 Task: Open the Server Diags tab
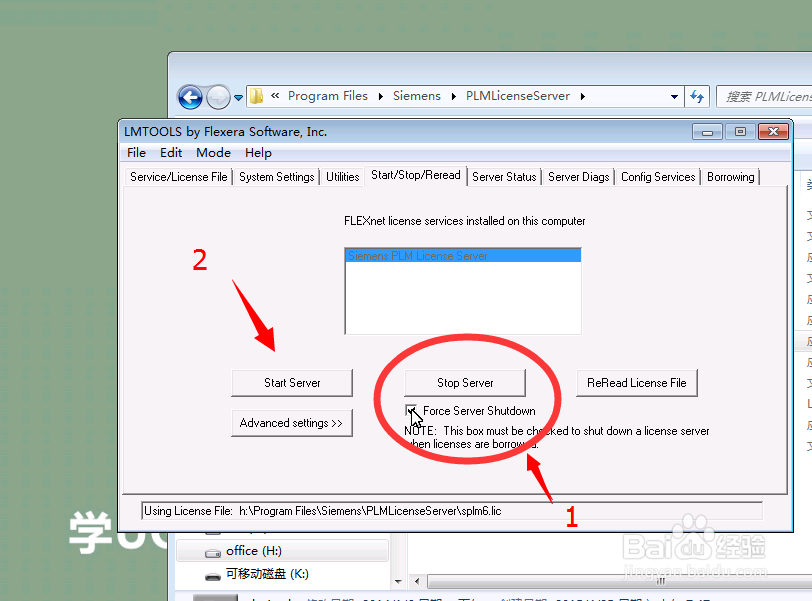click(578, 177)
